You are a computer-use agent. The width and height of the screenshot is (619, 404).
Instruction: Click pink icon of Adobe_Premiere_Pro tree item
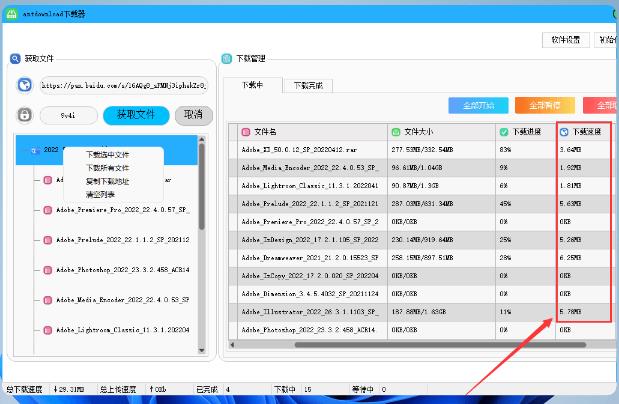click(48, 210)
